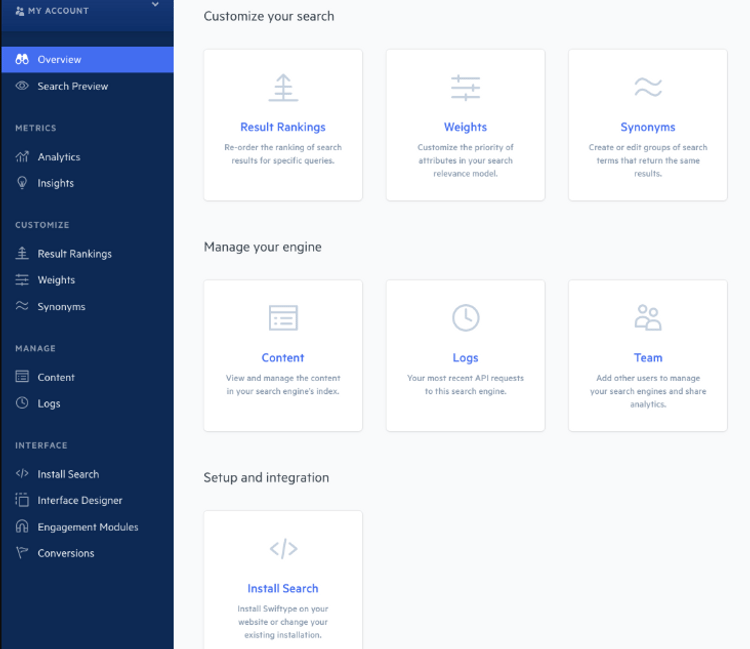Click the 'Customize your search' heading
750x649 pixels.
269,16
